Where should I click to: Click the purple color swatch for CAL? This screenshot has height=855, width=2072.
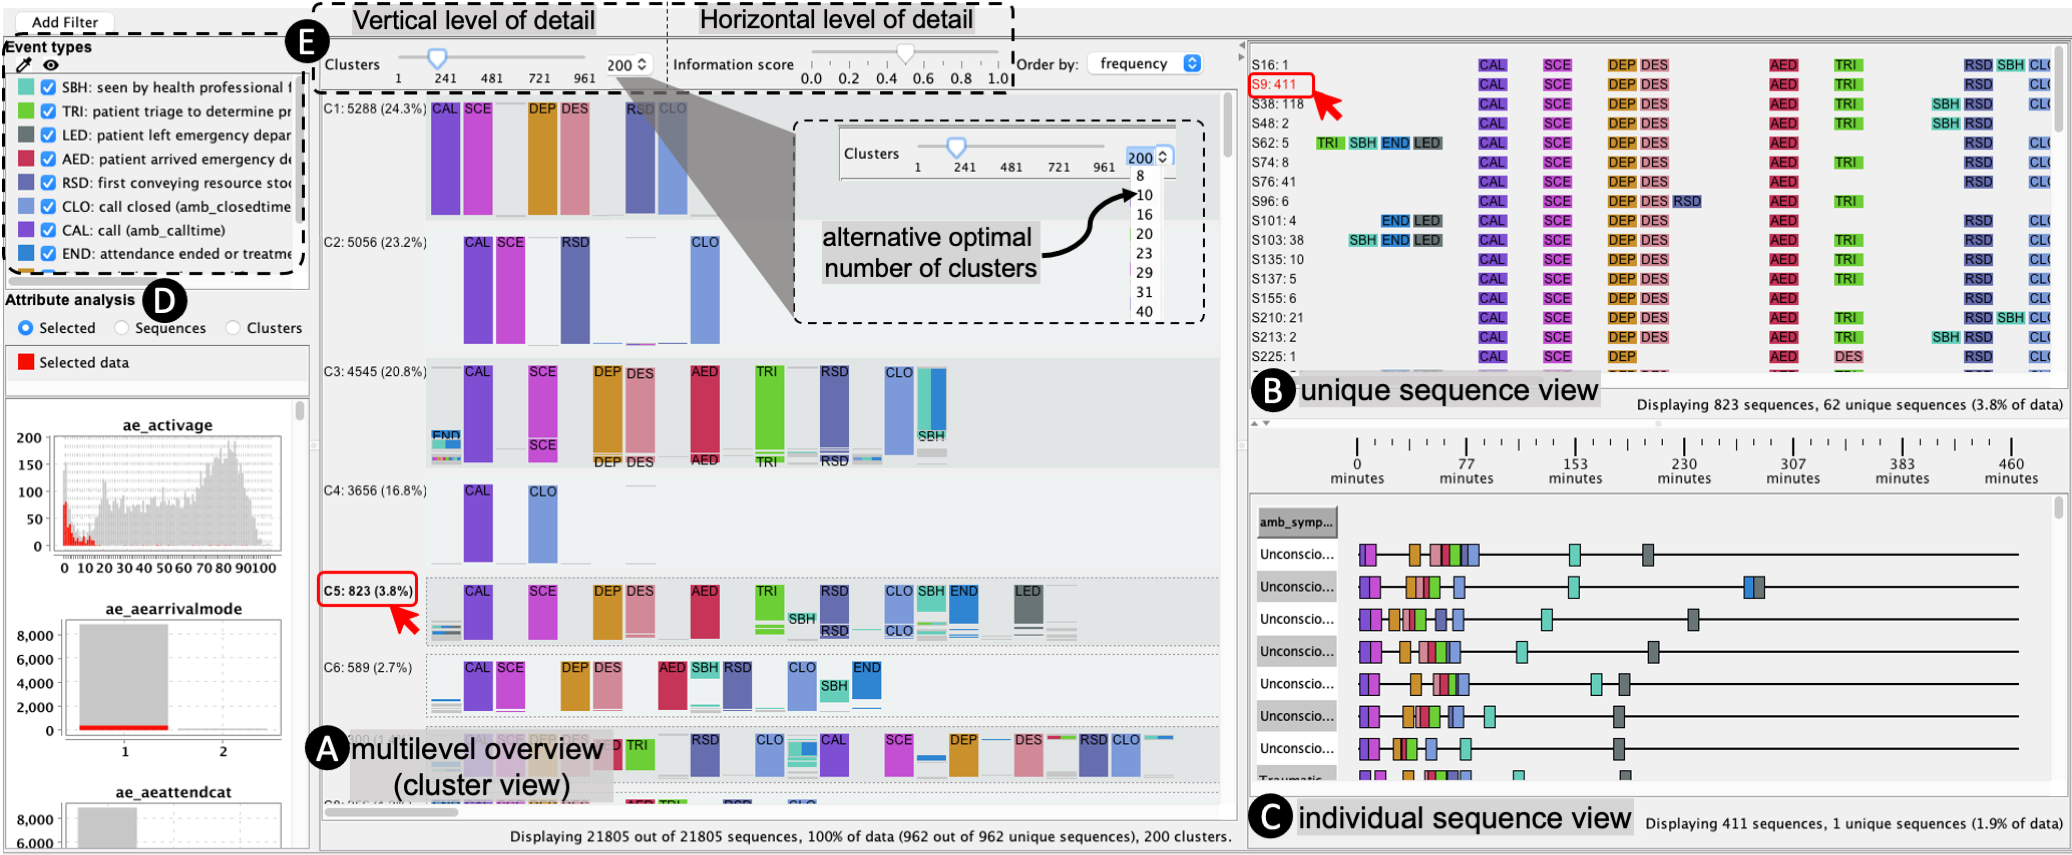point(26,230)
